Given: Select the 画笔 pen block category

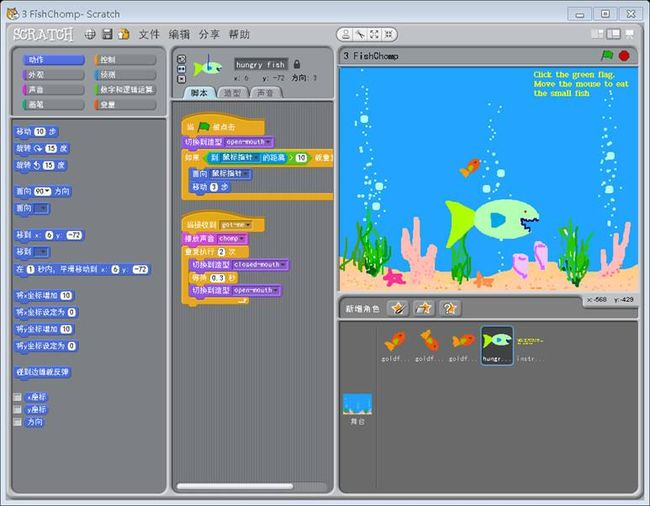Looking at the screenshot, I should [54, 104].
